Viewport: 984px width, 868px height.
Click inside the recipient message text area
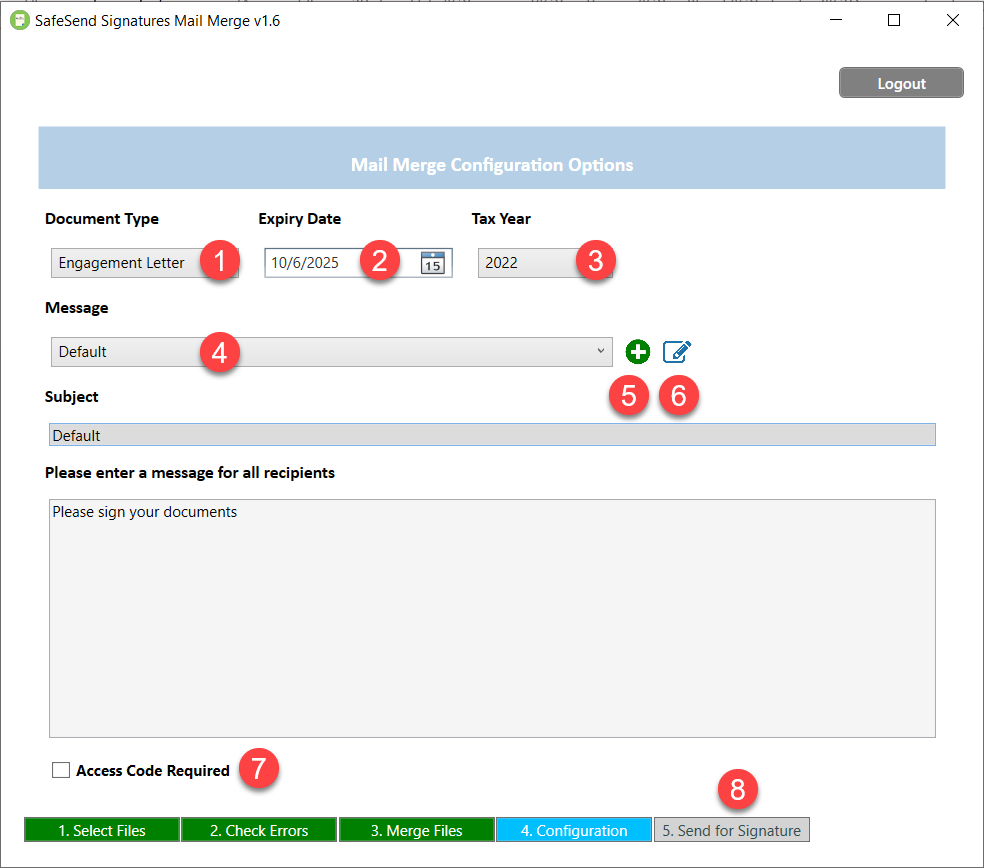pos(492,617)
